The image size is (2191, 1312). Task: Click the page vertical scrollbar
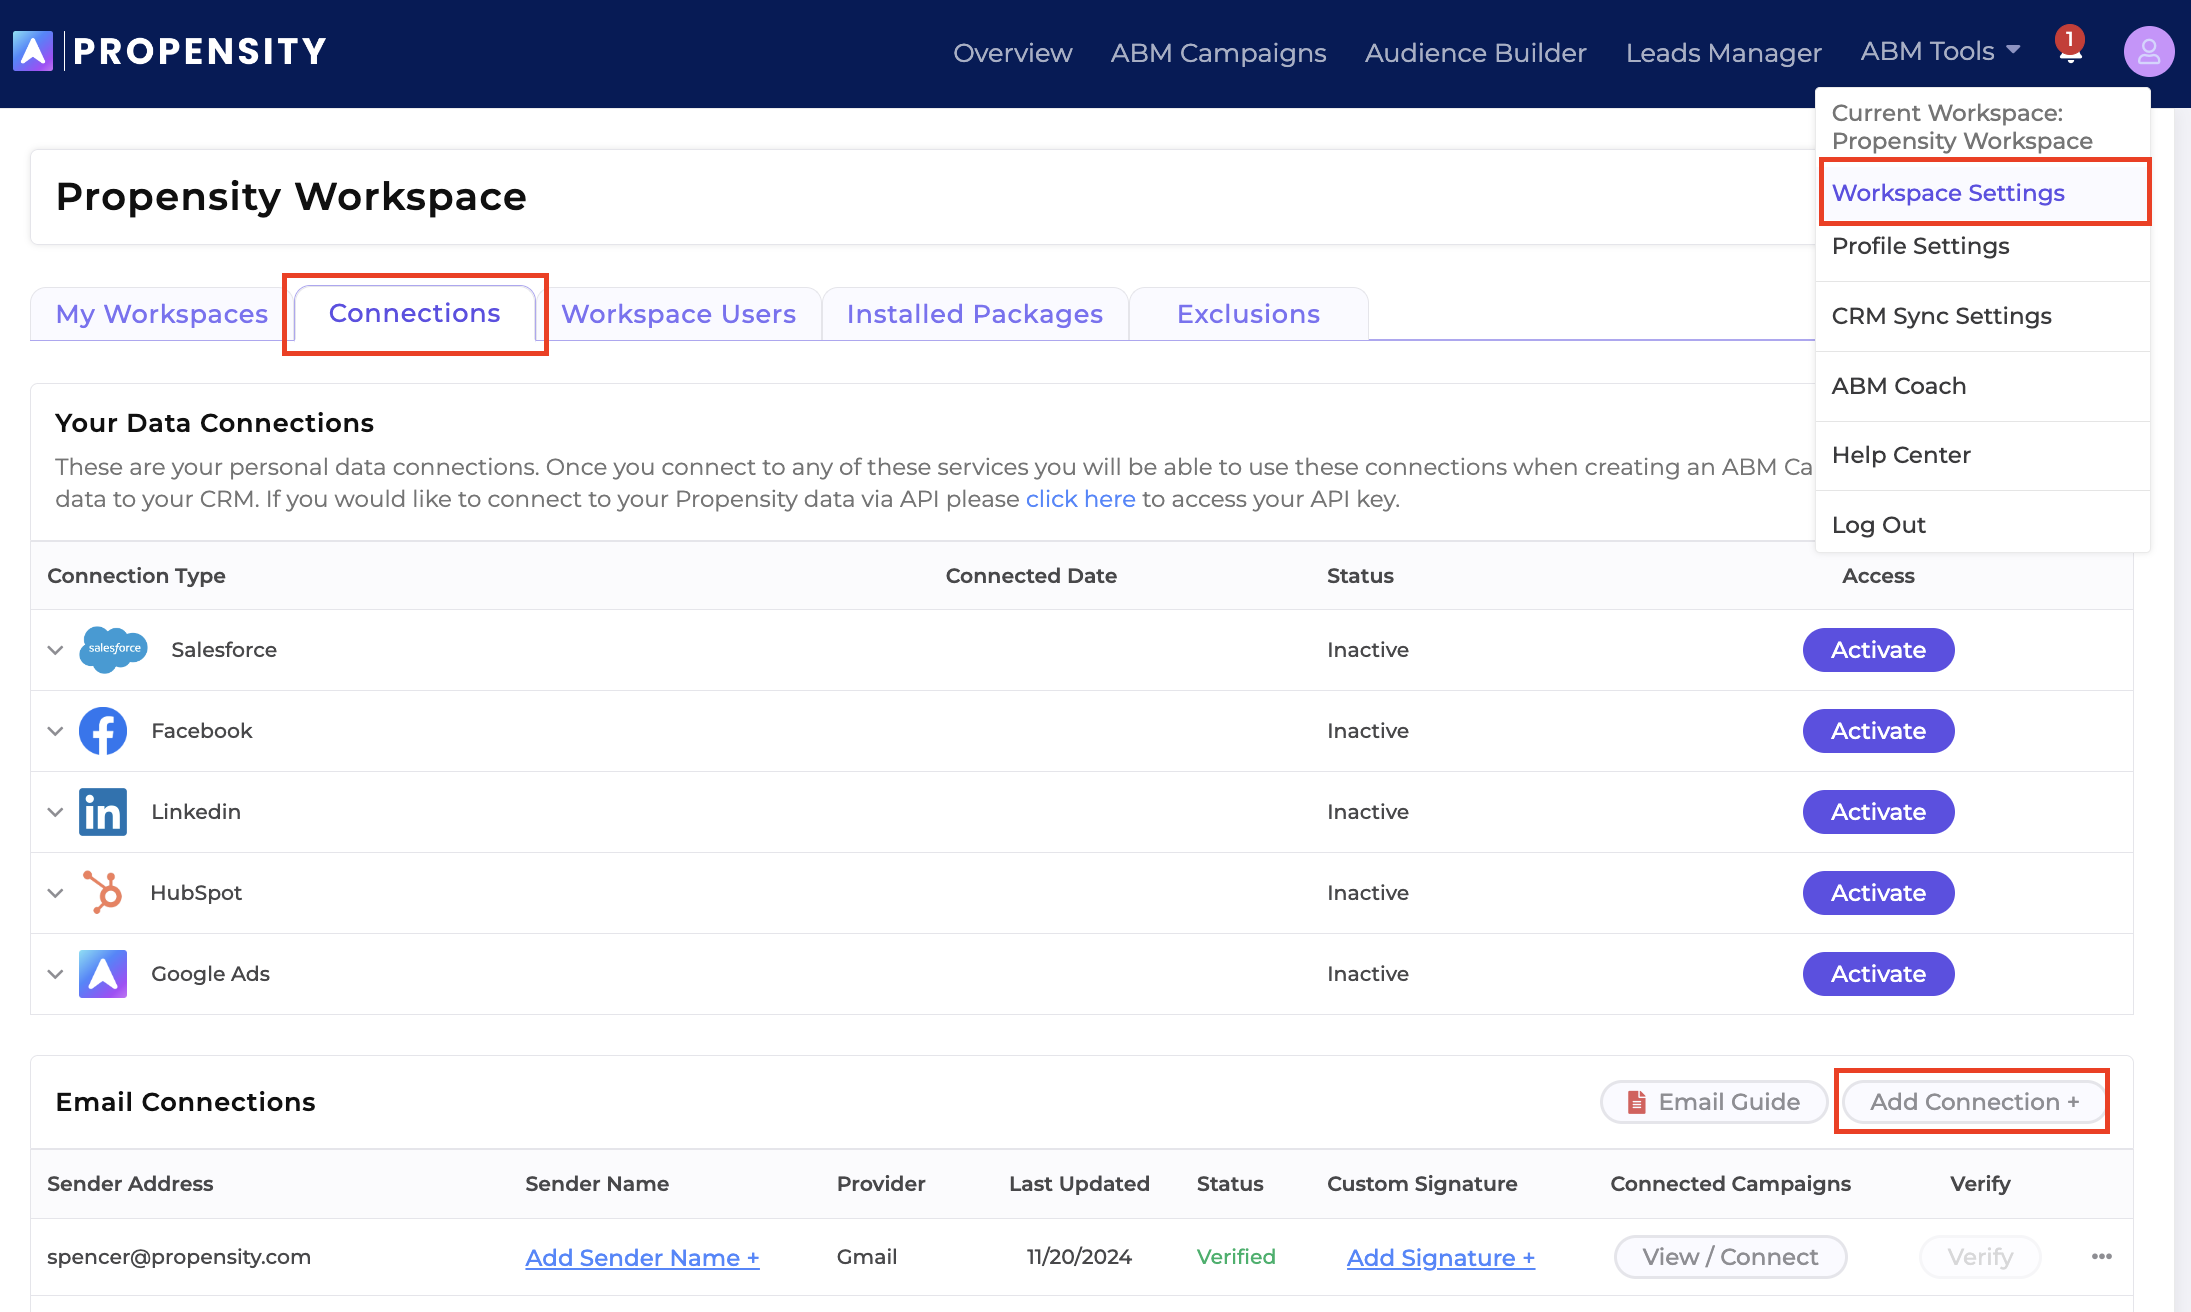2182,710
